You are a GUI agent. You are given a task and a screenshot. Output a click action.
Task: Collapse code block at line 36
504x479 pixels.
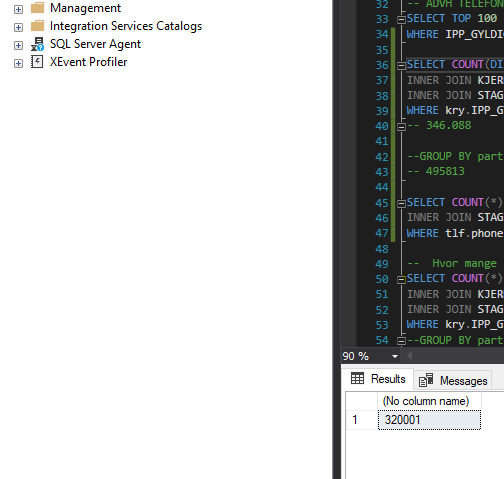click(x=401, y=66)
